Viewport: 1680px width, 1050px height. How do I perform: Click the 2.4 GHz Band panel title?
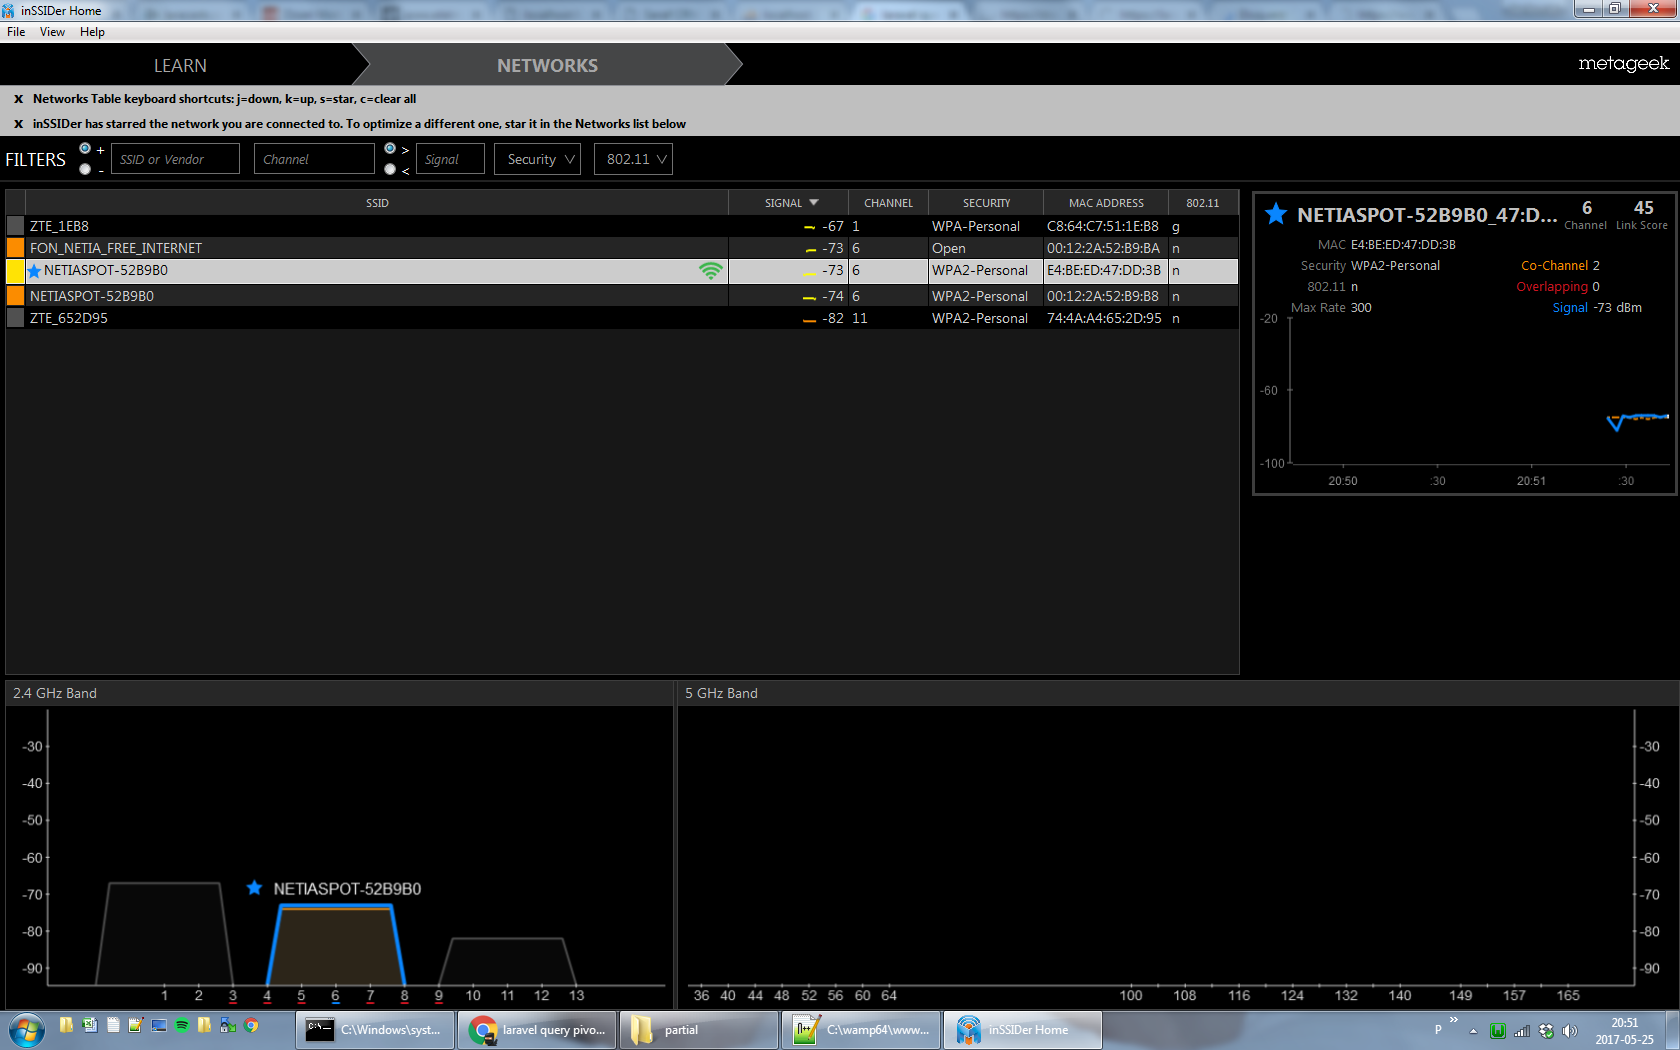click(x=55, y=693)
